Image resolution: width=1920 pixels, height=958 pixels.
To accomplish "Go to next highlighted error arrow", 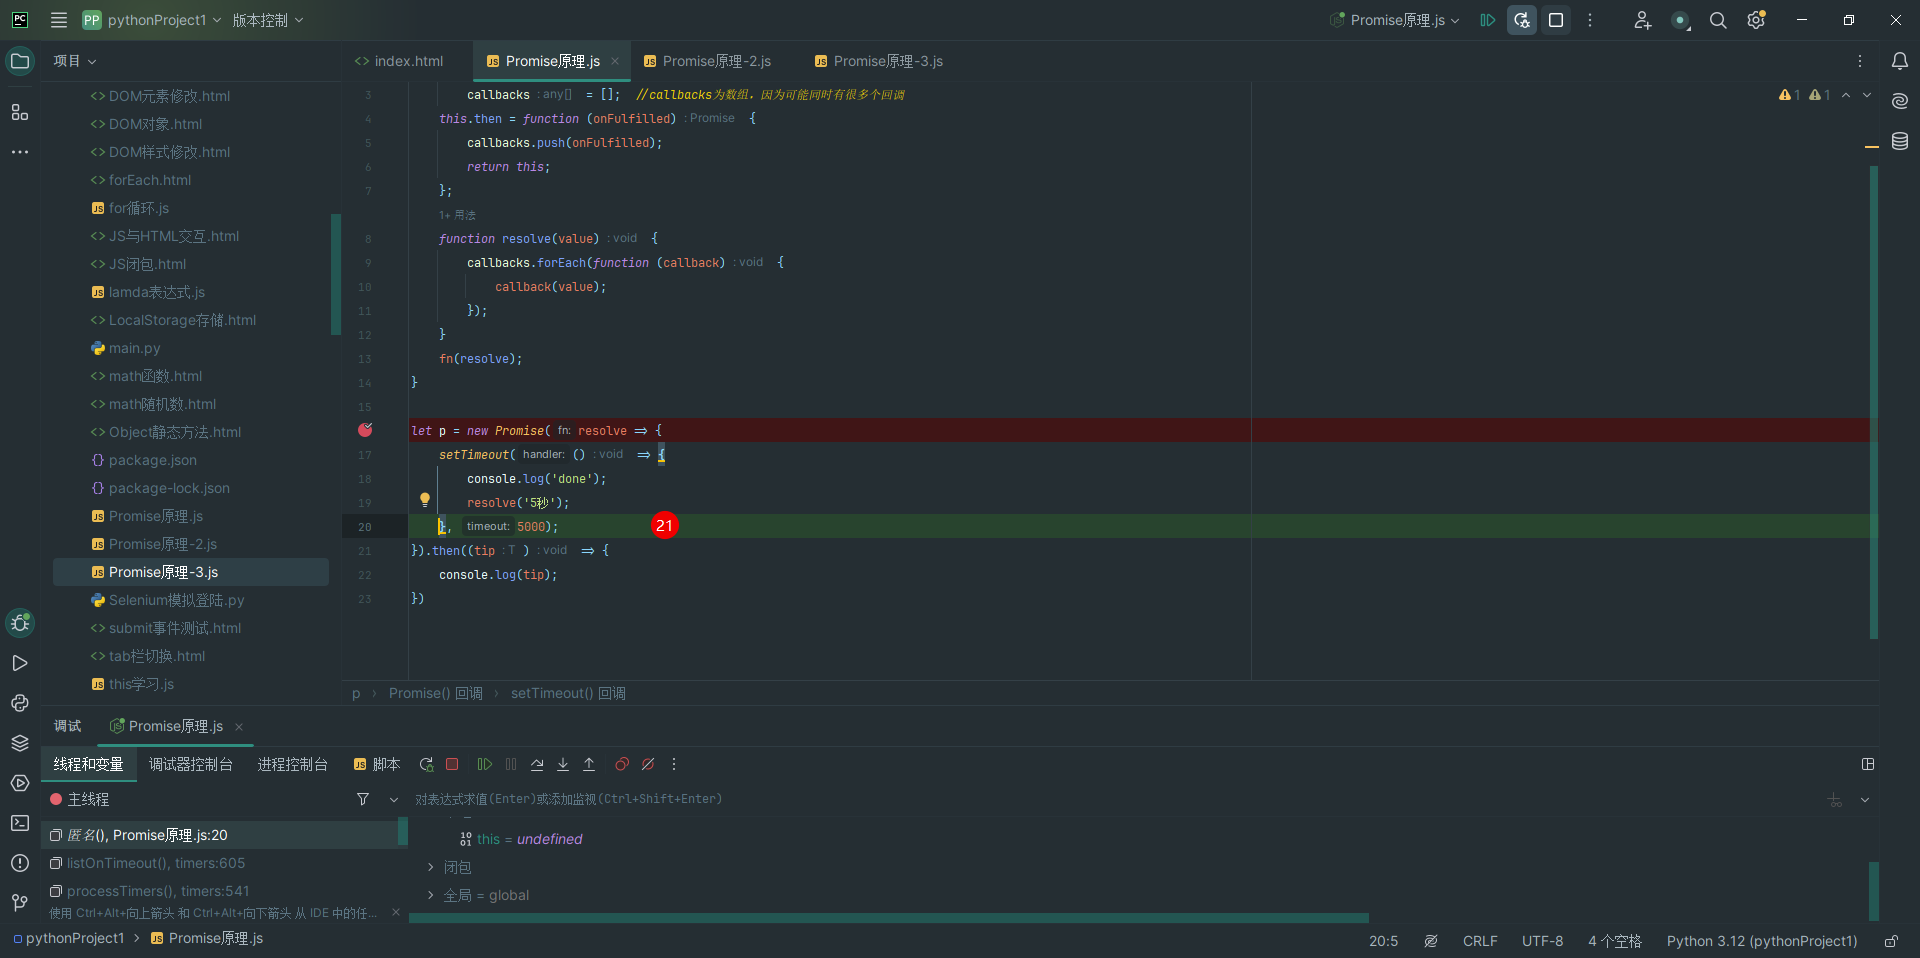I will tap(1867, 95).
